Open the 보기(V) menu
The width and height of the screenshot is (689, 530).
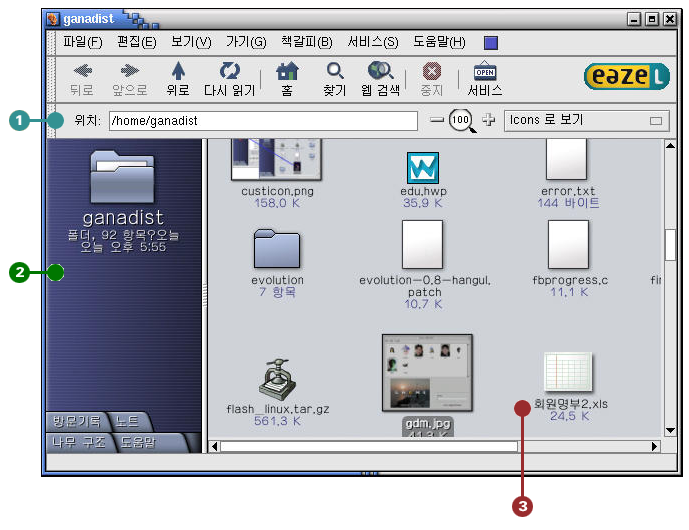191,42
